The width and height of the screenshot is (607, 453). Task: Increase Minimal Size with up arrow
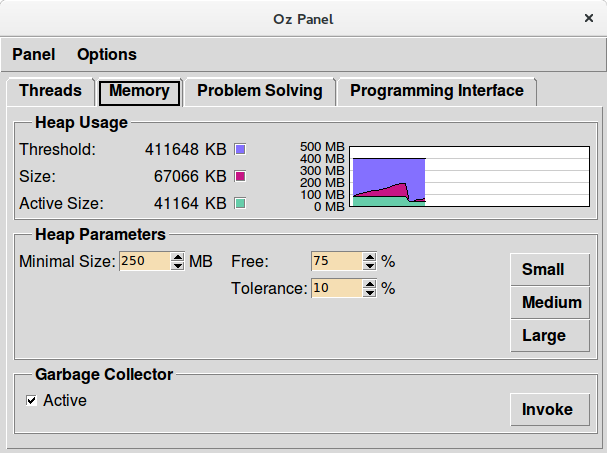tap(178, 257)
